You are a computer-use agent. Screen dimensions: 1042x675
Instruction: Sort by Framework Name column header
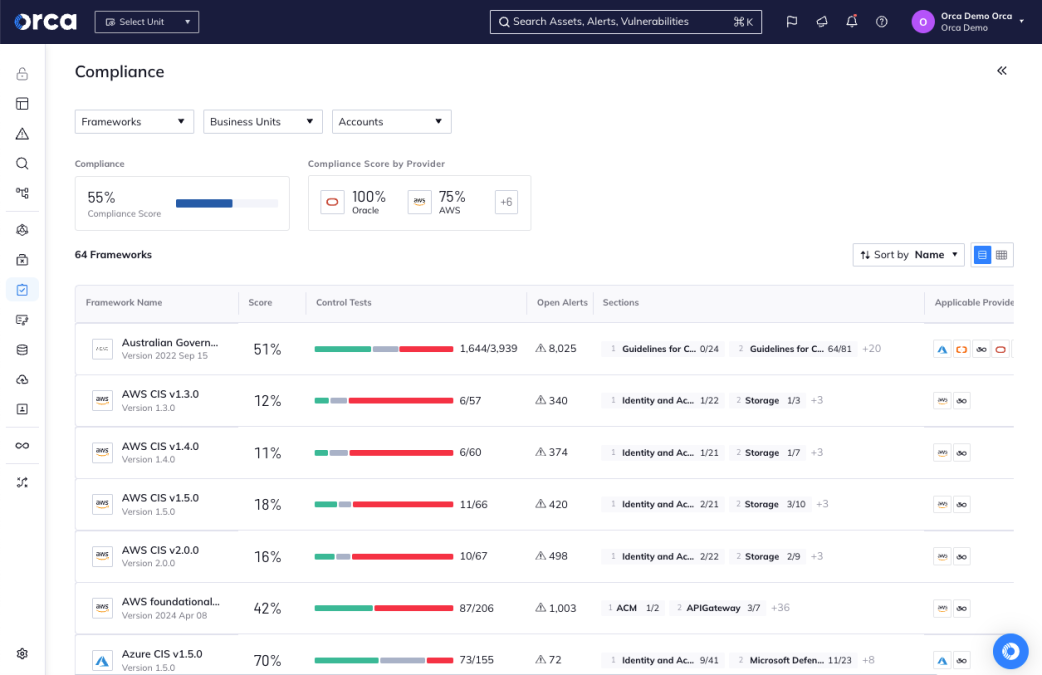tap(124, 302)
